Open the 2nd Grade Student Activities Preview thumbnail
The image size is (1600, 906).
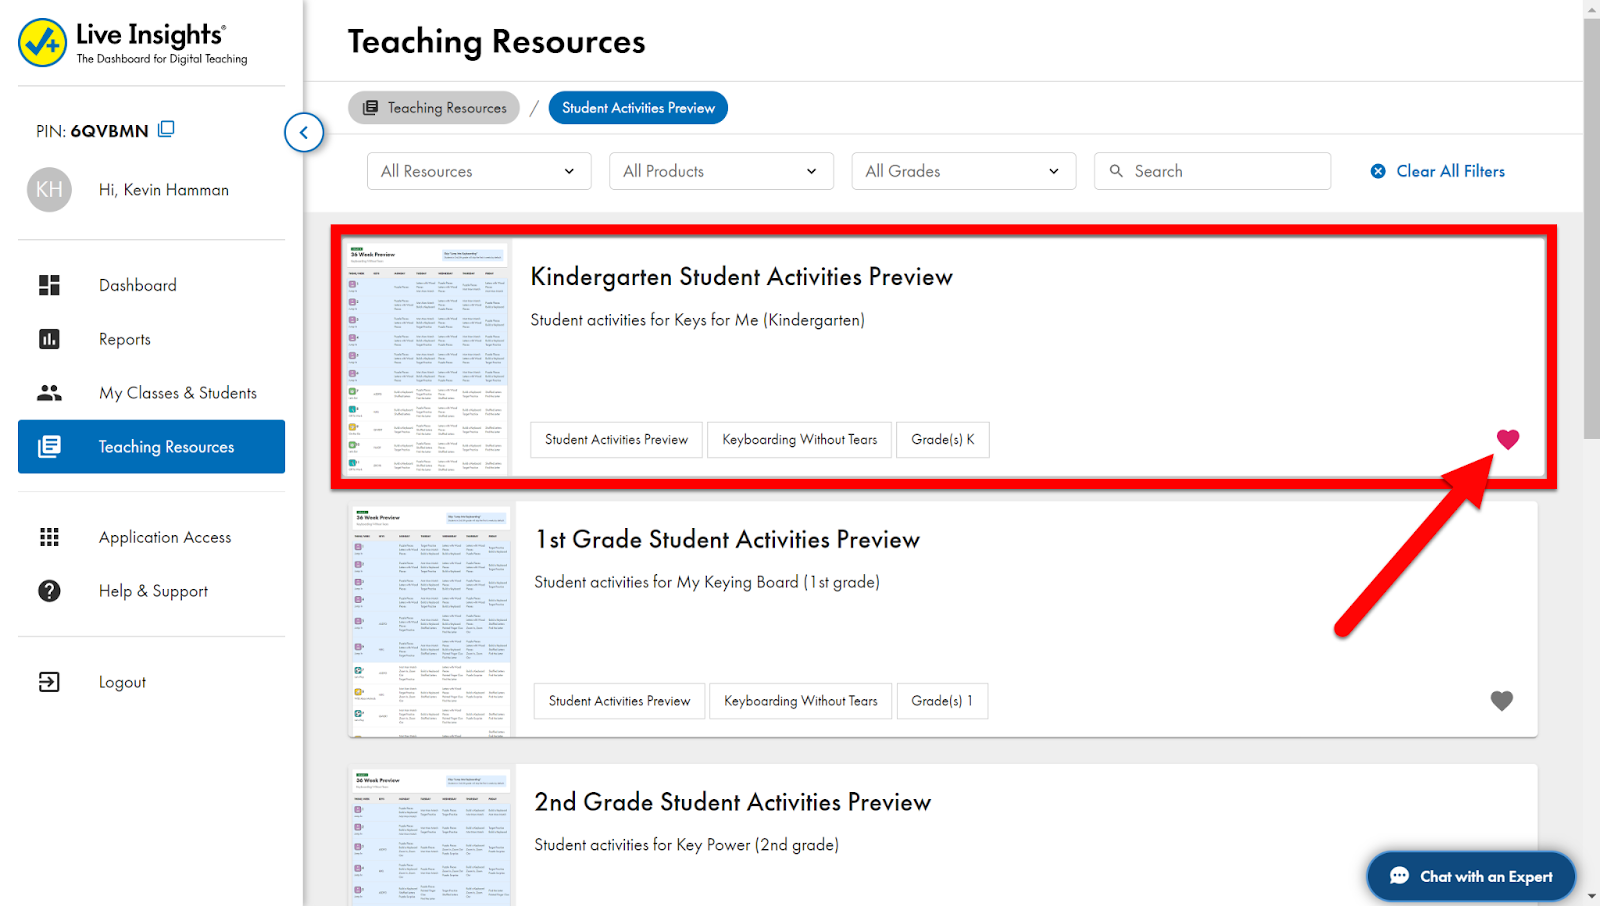click(431, 836)
